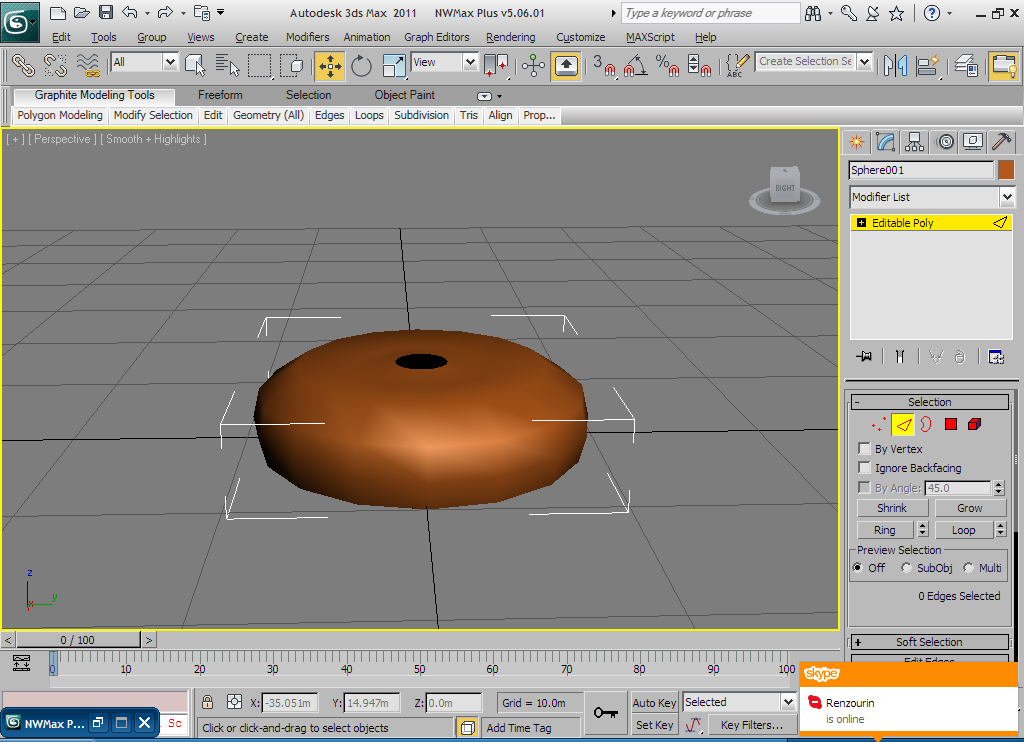Select the SubObj preview selection radio
Image resolution: width=1024 pixels, height=742 pixels.
coord(907,568)
